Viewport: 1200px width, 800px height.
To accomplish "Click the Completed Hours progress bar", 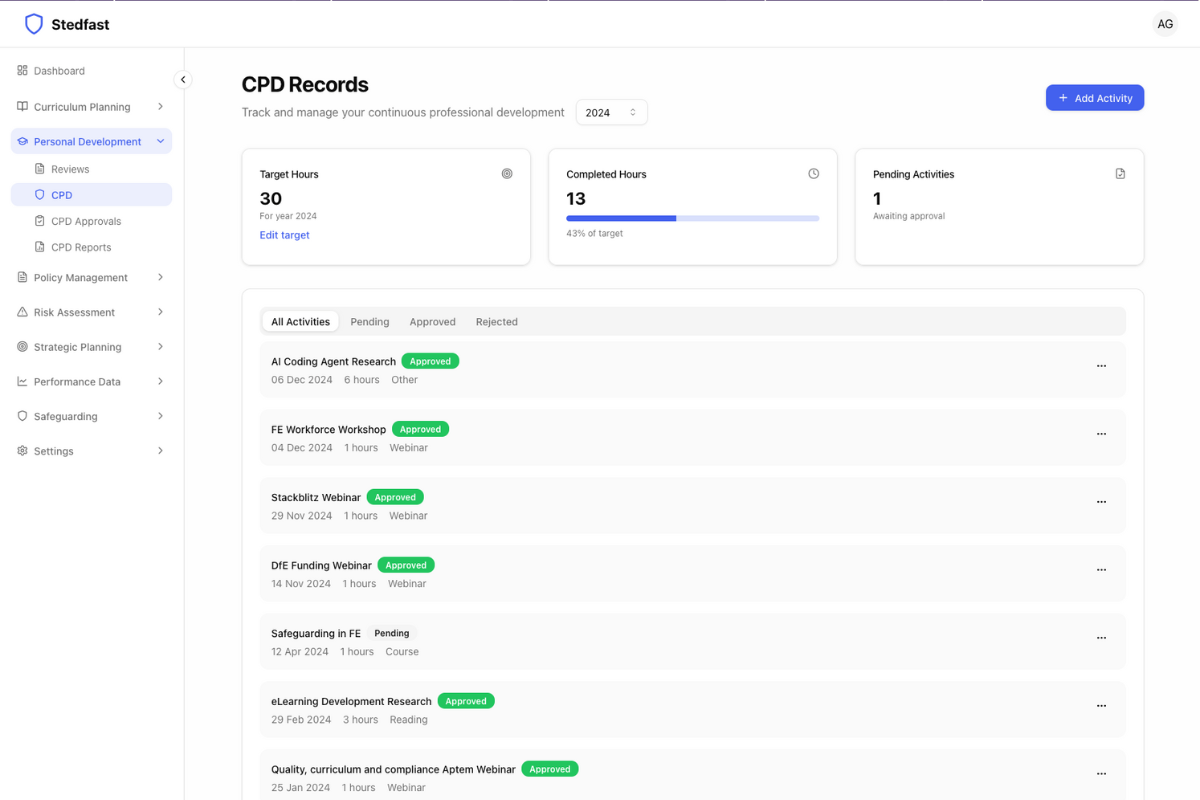I will [x=692, y=218].
